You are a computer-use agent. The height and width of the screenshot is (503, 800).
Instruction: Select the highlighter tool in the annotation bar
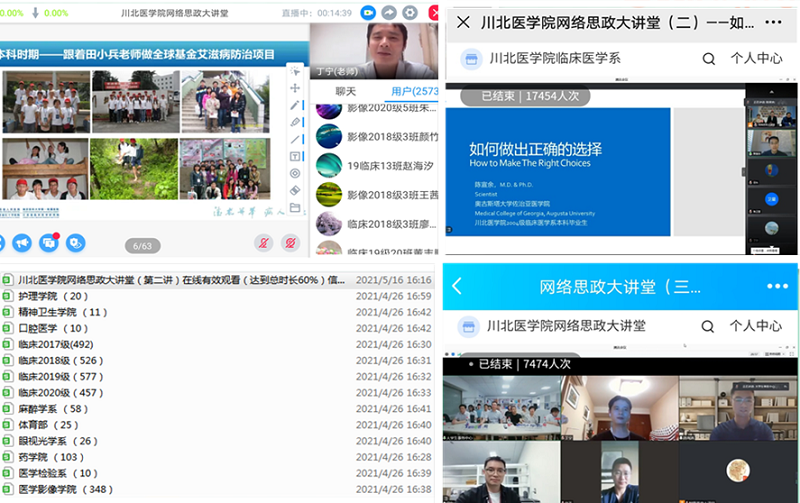(x=295, y=122)
